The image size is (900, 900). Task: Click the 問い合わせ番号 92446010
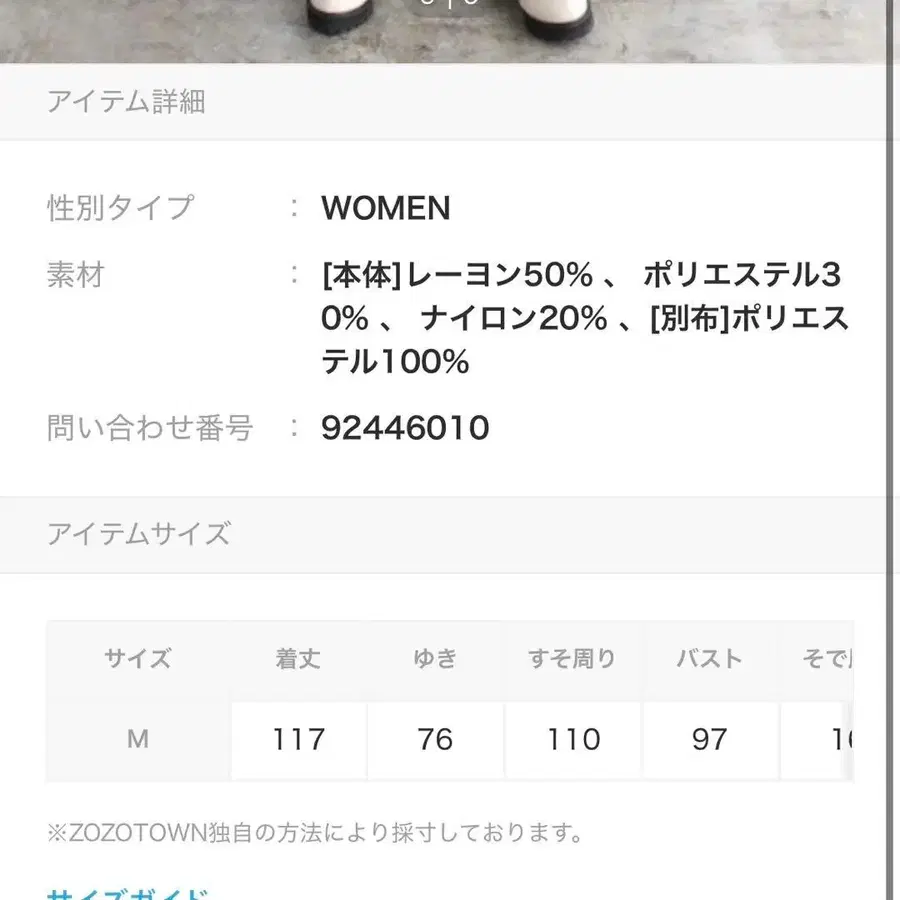pos(404,428)
